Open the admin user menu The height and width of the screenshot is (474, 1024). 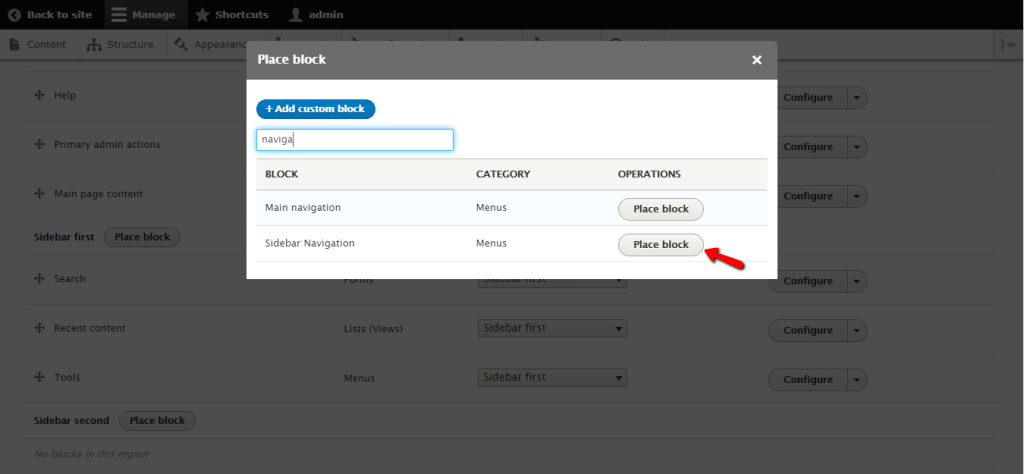[316, 14]
